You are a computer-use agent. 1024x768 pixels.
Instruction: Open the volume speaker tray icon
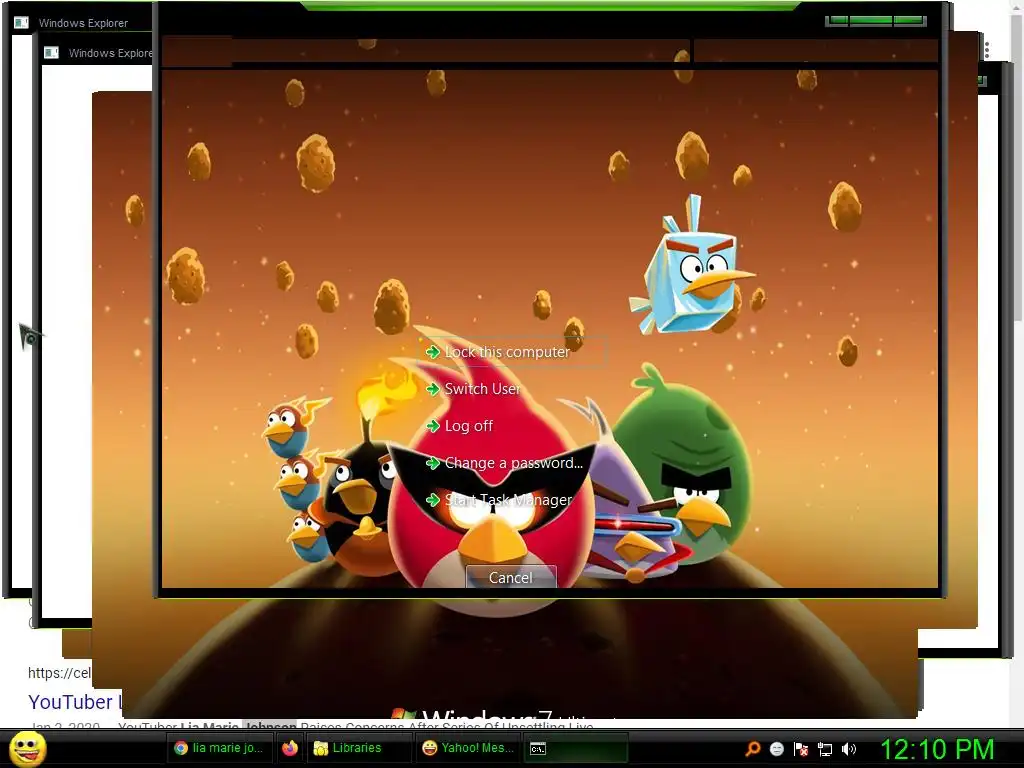pos(849,749)
